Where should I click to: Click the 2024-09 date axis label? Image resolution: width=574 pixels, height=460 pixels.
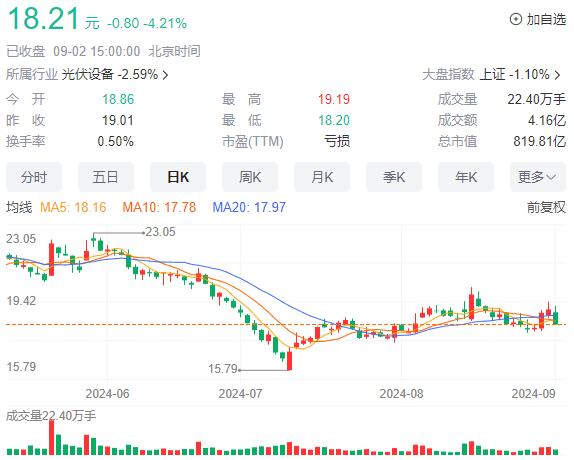(x=533, y=394)
